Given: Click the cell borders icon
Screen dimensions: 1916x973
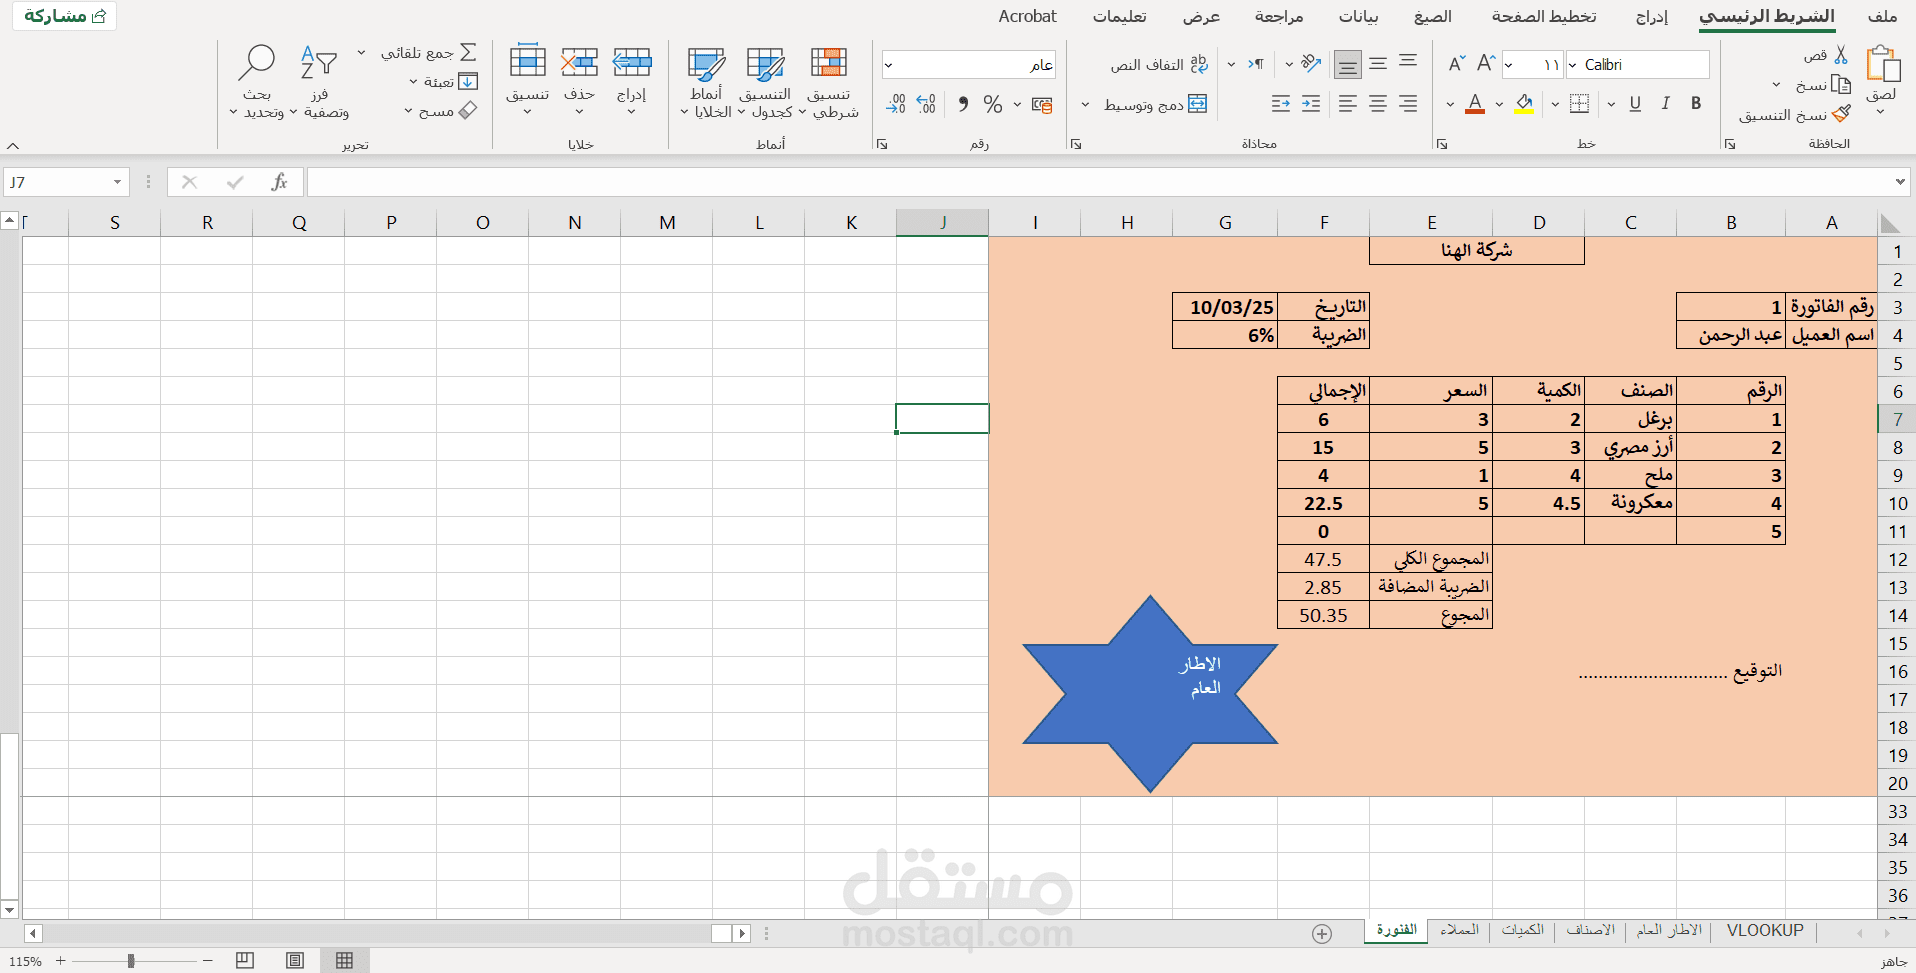Looking at the screenshot, I should 1580,104.
